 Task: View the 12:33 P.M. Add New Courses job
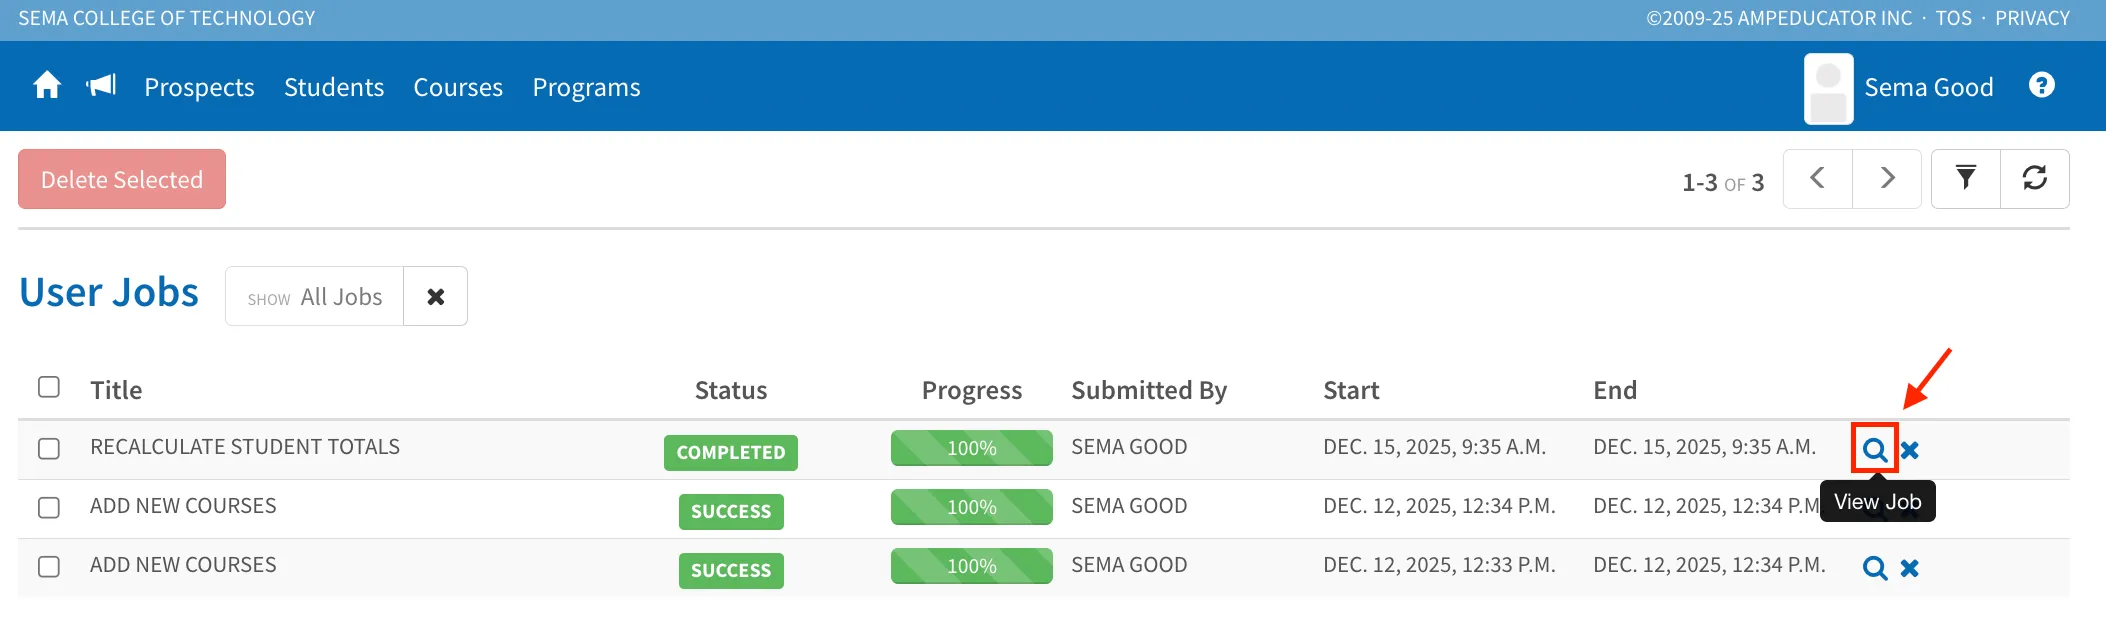pos(1875,568)
